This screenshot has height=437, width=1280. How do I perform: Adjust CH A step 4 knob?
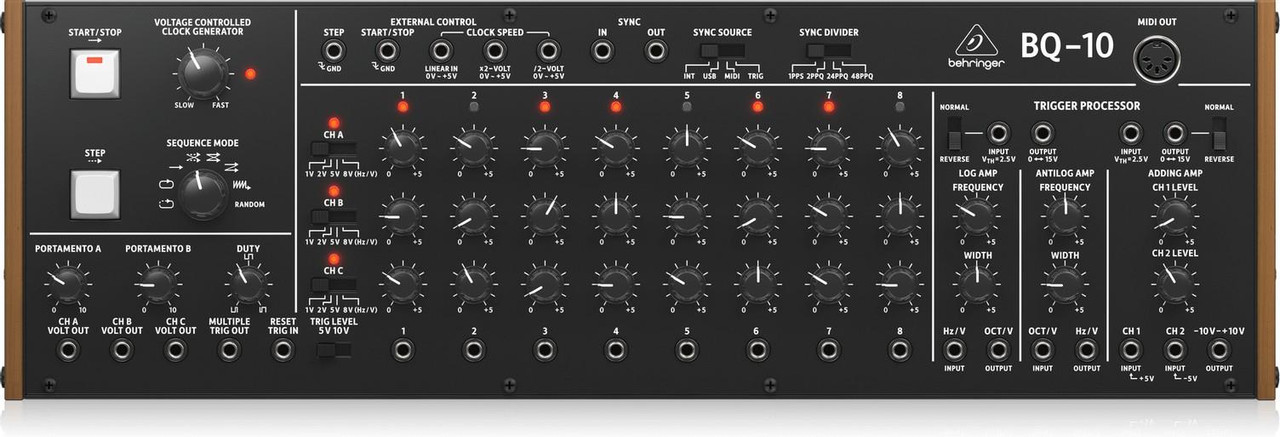point(615,147)
